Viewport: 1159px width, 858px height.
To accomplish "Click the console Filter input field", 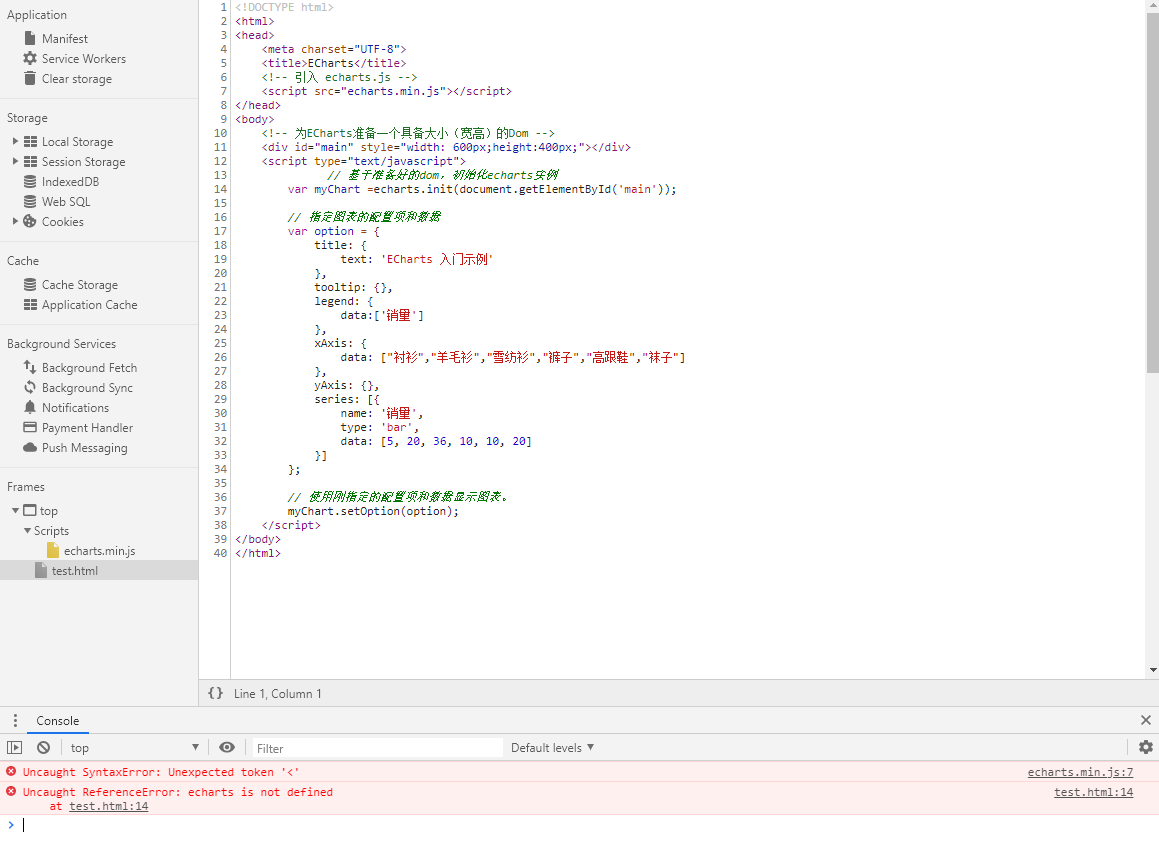I will (378, 748).
